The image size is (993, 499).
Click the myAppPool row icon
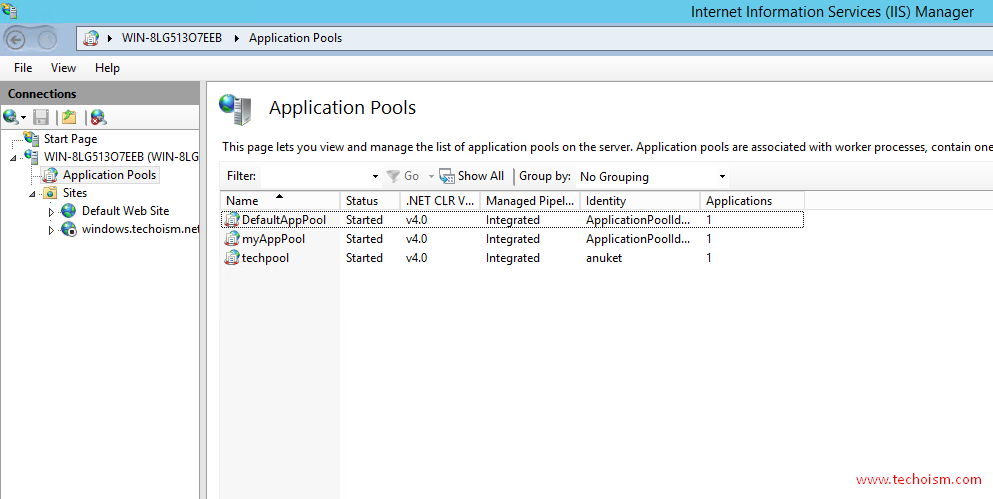click(232, 239)
